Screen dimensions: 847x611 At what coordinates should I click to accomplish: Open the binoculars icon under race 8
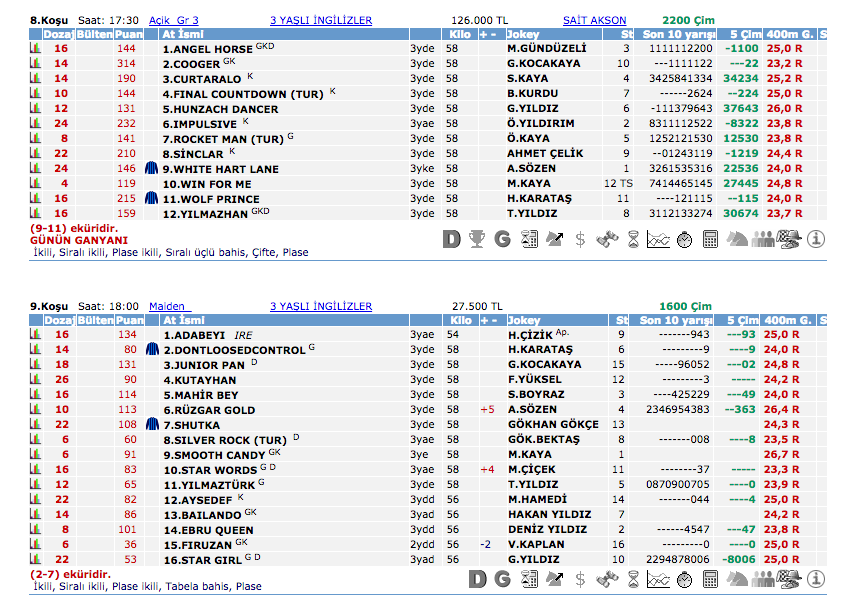pos(606,239)
